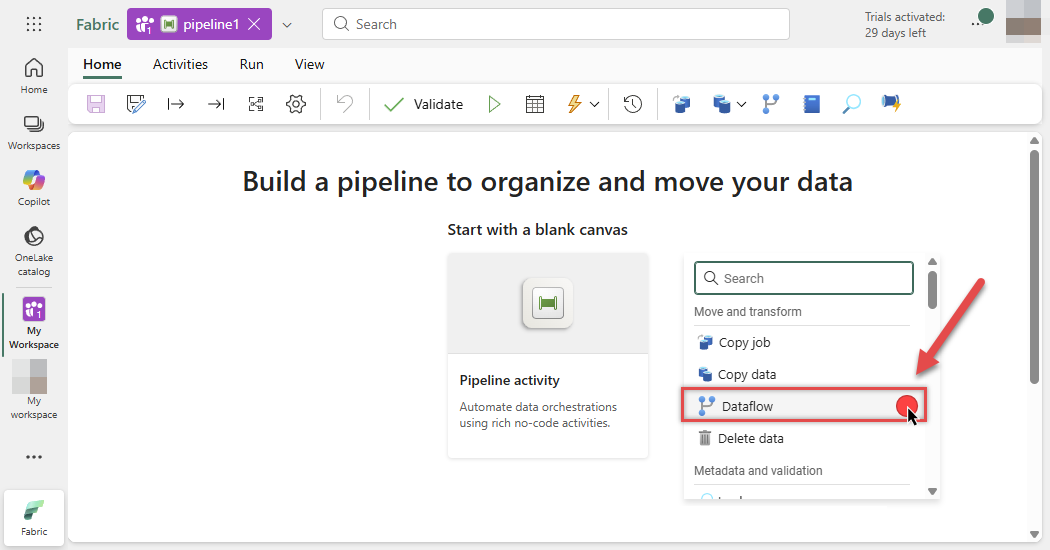1050x550 pixels.
Task: Switch to the Activities tab
Action: pos(180,64)
